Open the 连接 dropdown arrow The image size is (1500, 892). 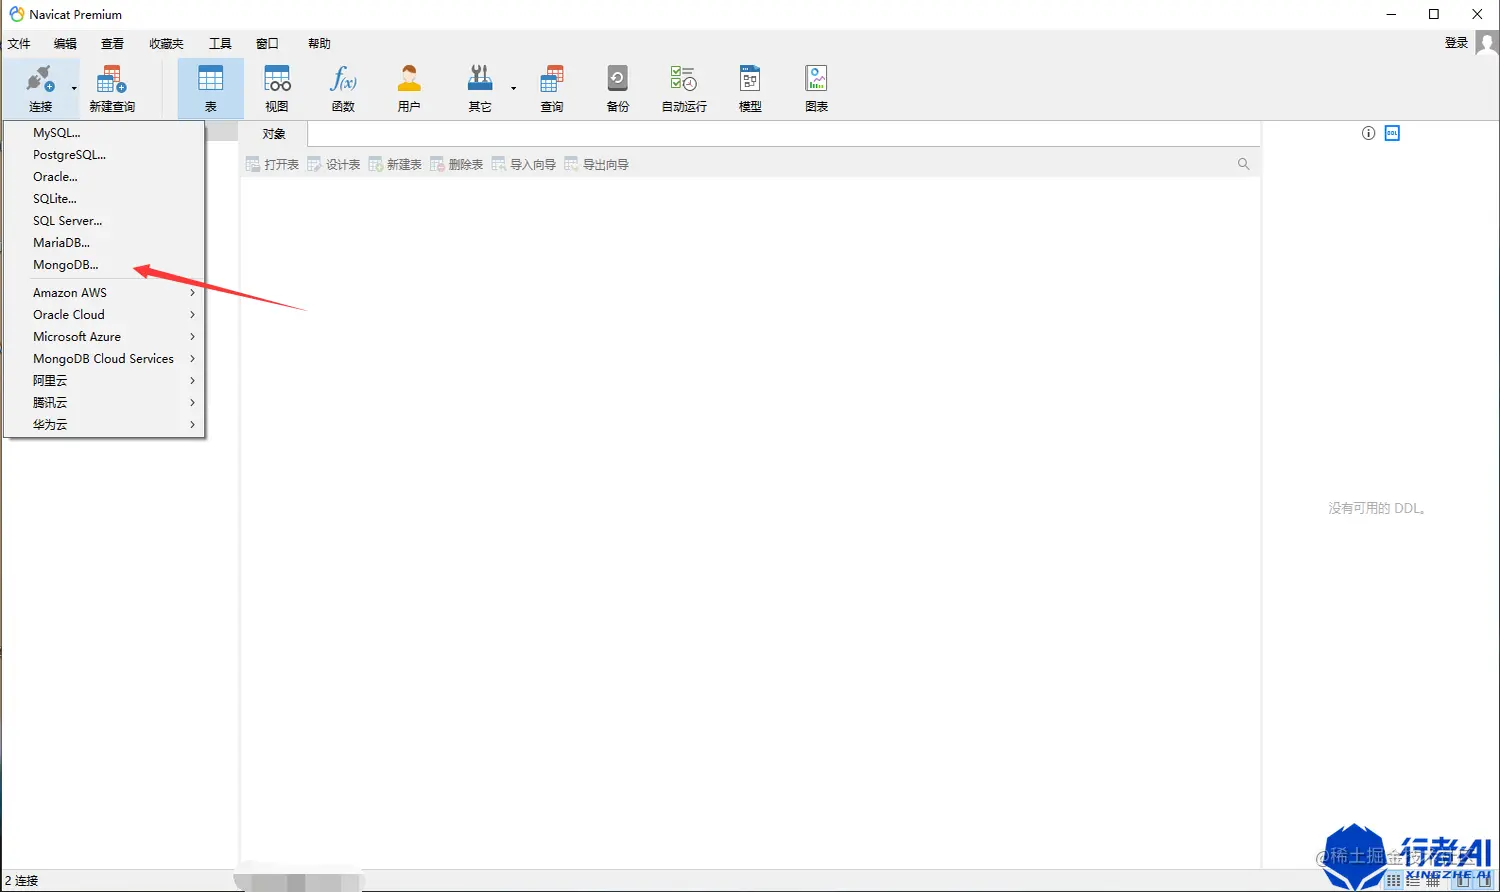click(74, 89)
